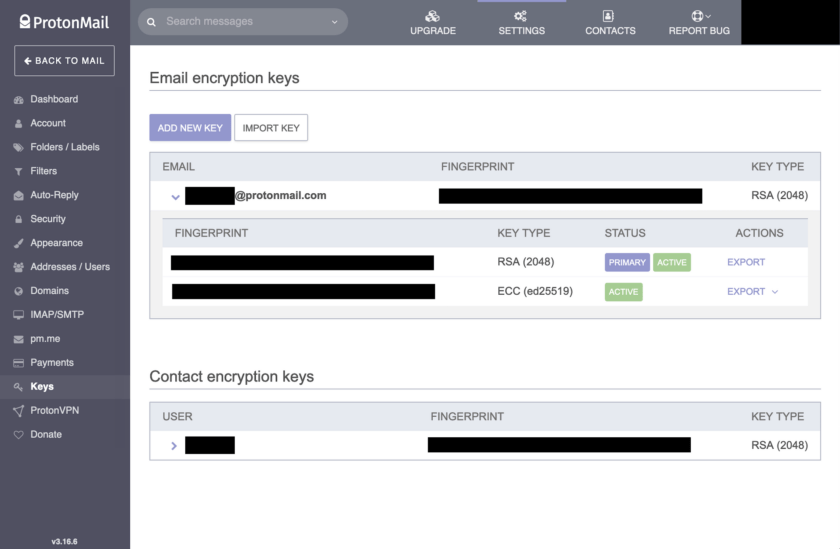Screen dimensions: 840x549
Task: Click the search magnifier icon
Action: (152, 22)
